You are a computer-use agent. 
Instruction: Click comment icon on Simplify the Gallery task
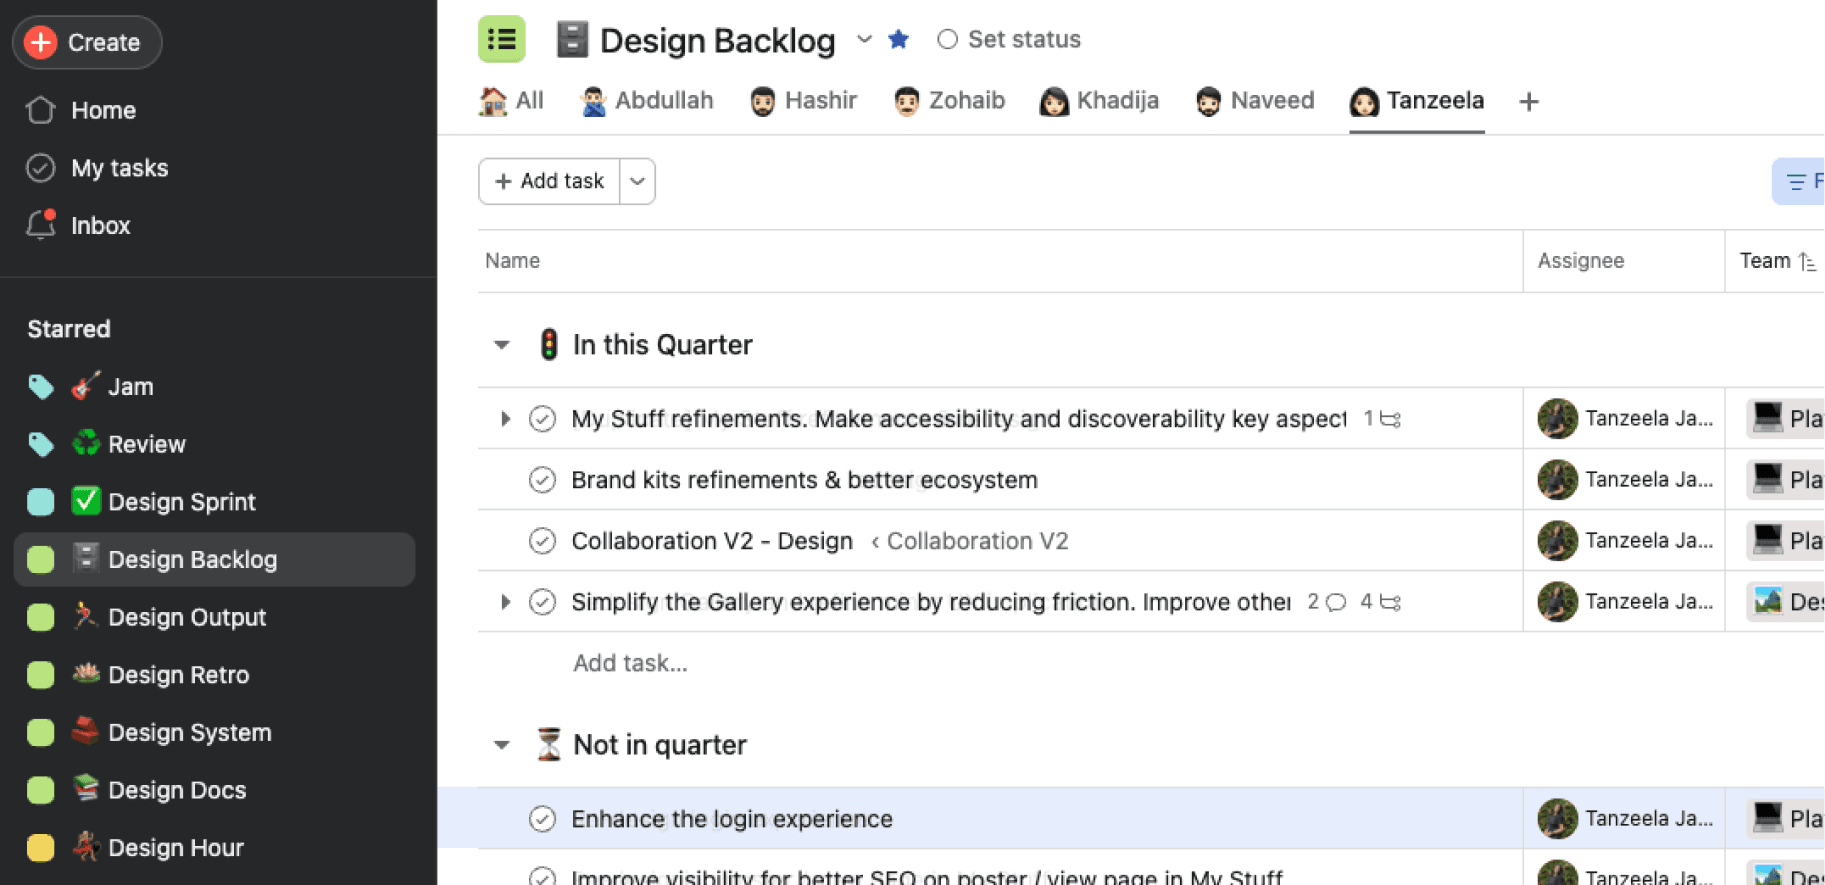point(1335,602)
